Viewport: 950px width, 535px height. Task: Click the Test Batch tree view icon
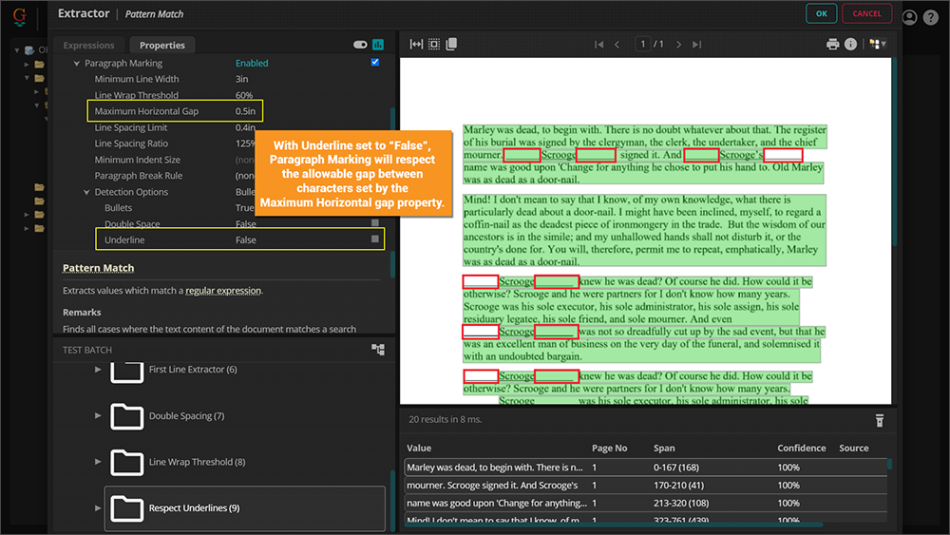pos(378,350)
